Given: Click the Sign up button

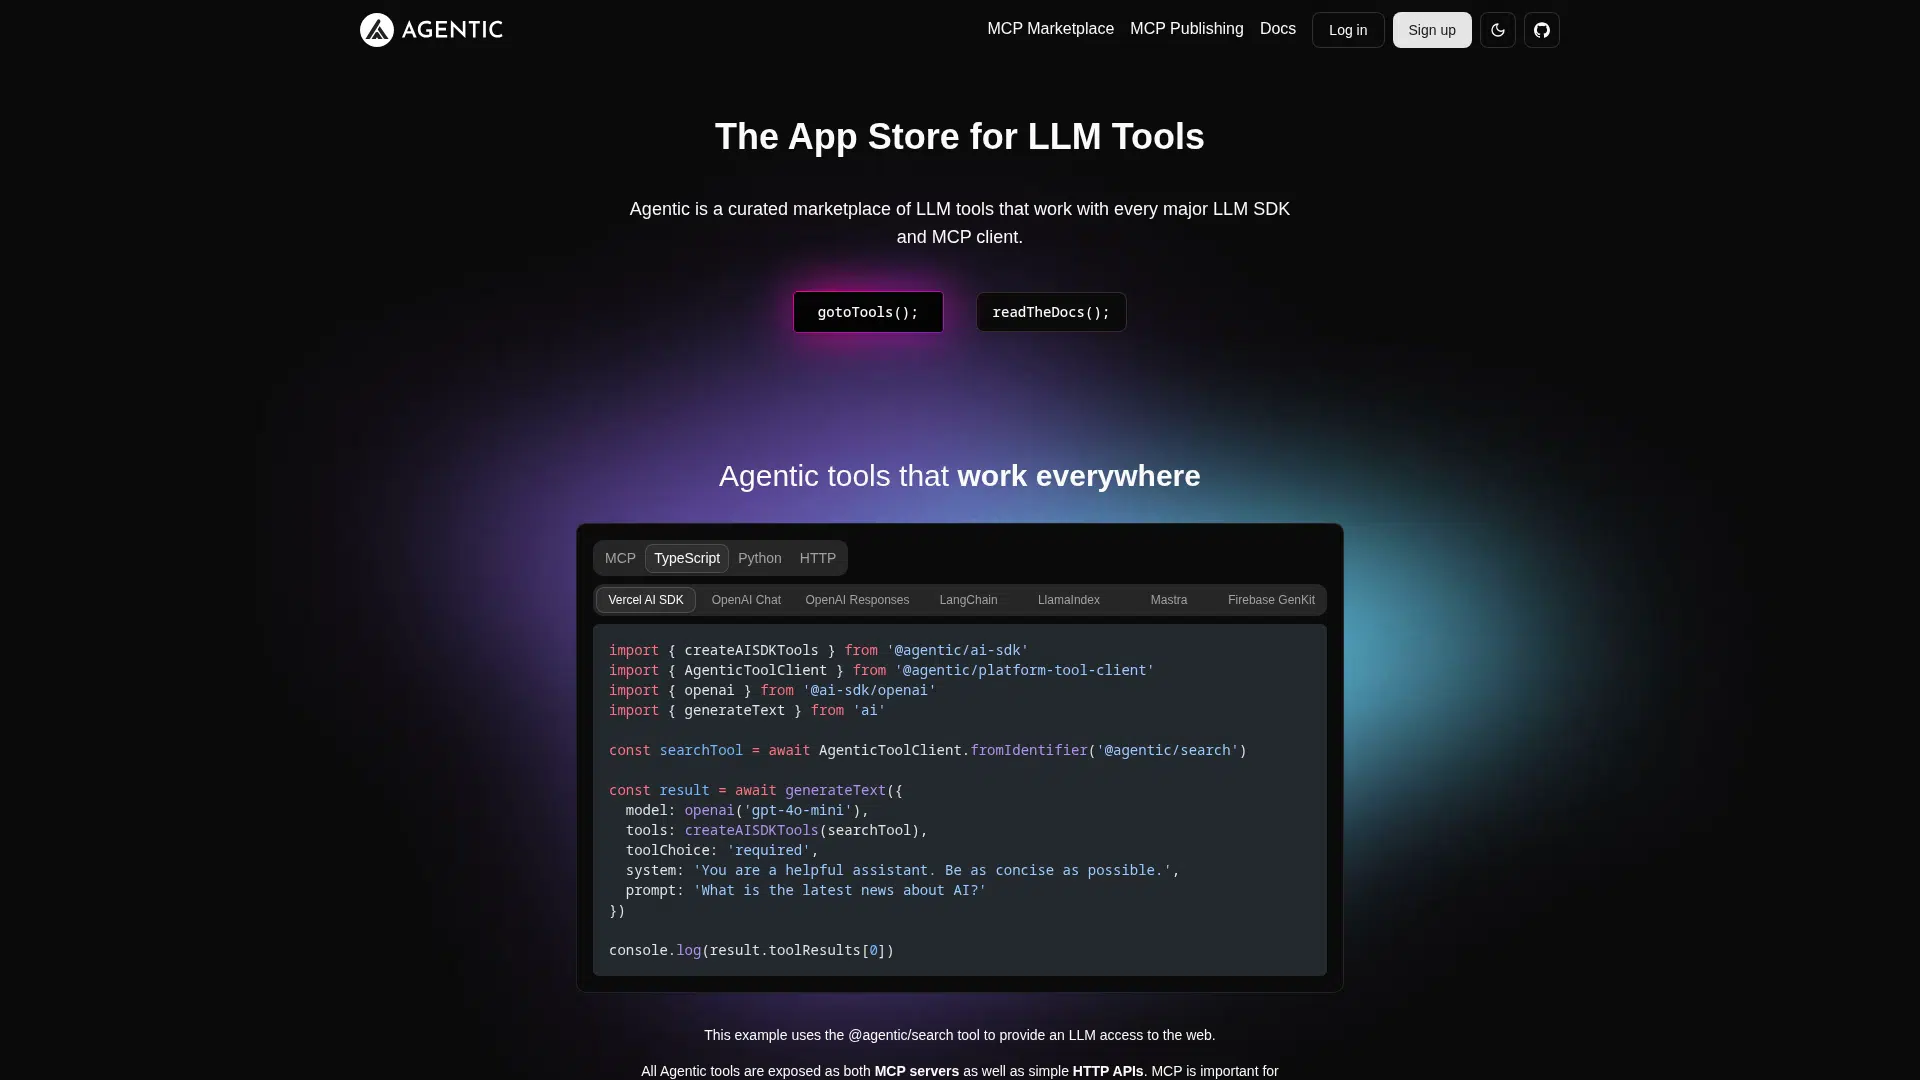Looking at the screenshot, I should point(1431,30).
